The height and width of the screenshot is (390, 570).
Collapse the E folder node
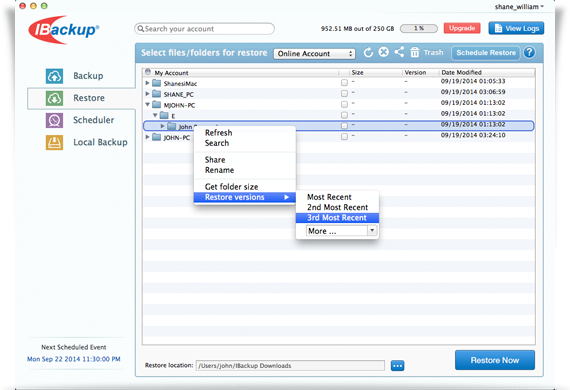155,115
